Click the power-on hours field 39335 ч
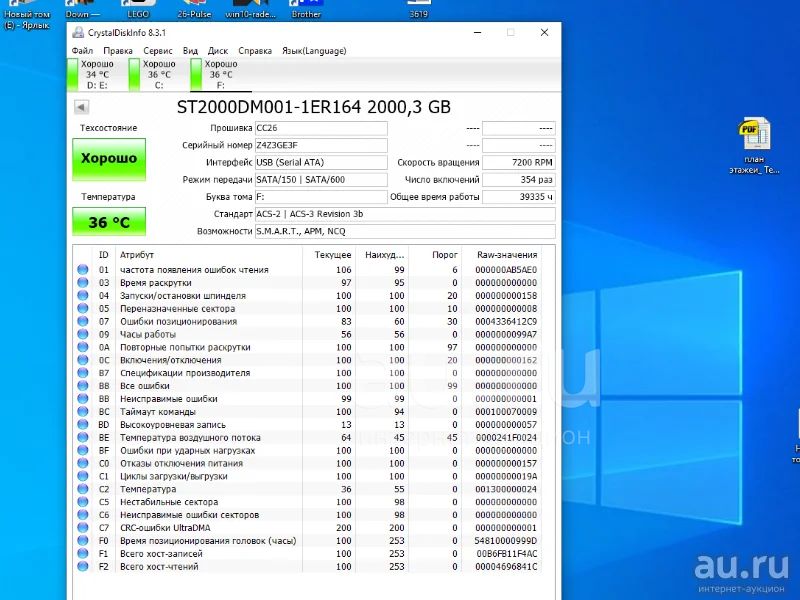 518,197
